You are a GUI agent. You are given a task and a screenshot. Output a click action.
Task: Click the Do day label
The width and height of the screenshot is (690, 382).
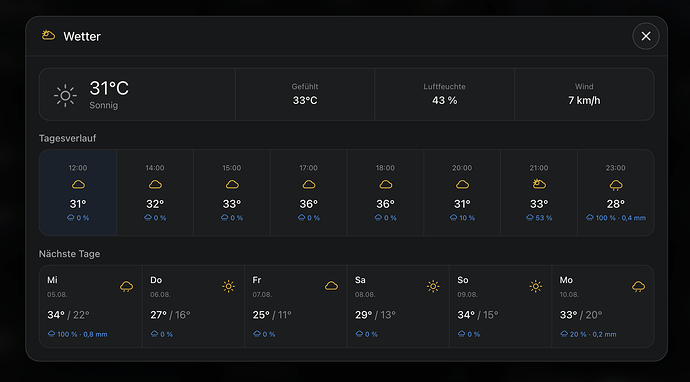pos(156,280)
